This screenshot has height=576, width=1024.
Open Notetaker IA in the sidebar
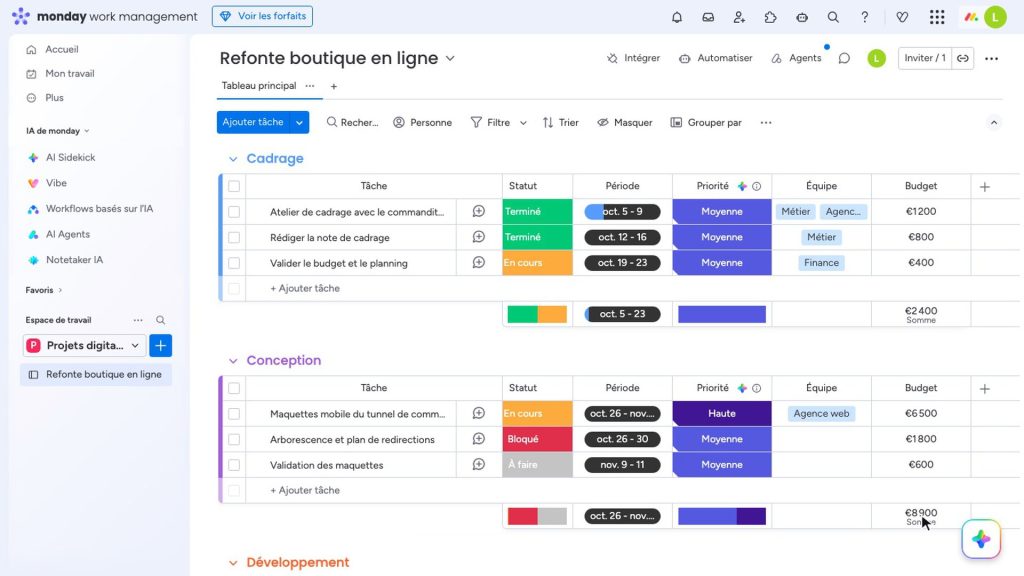click(74, 260)
